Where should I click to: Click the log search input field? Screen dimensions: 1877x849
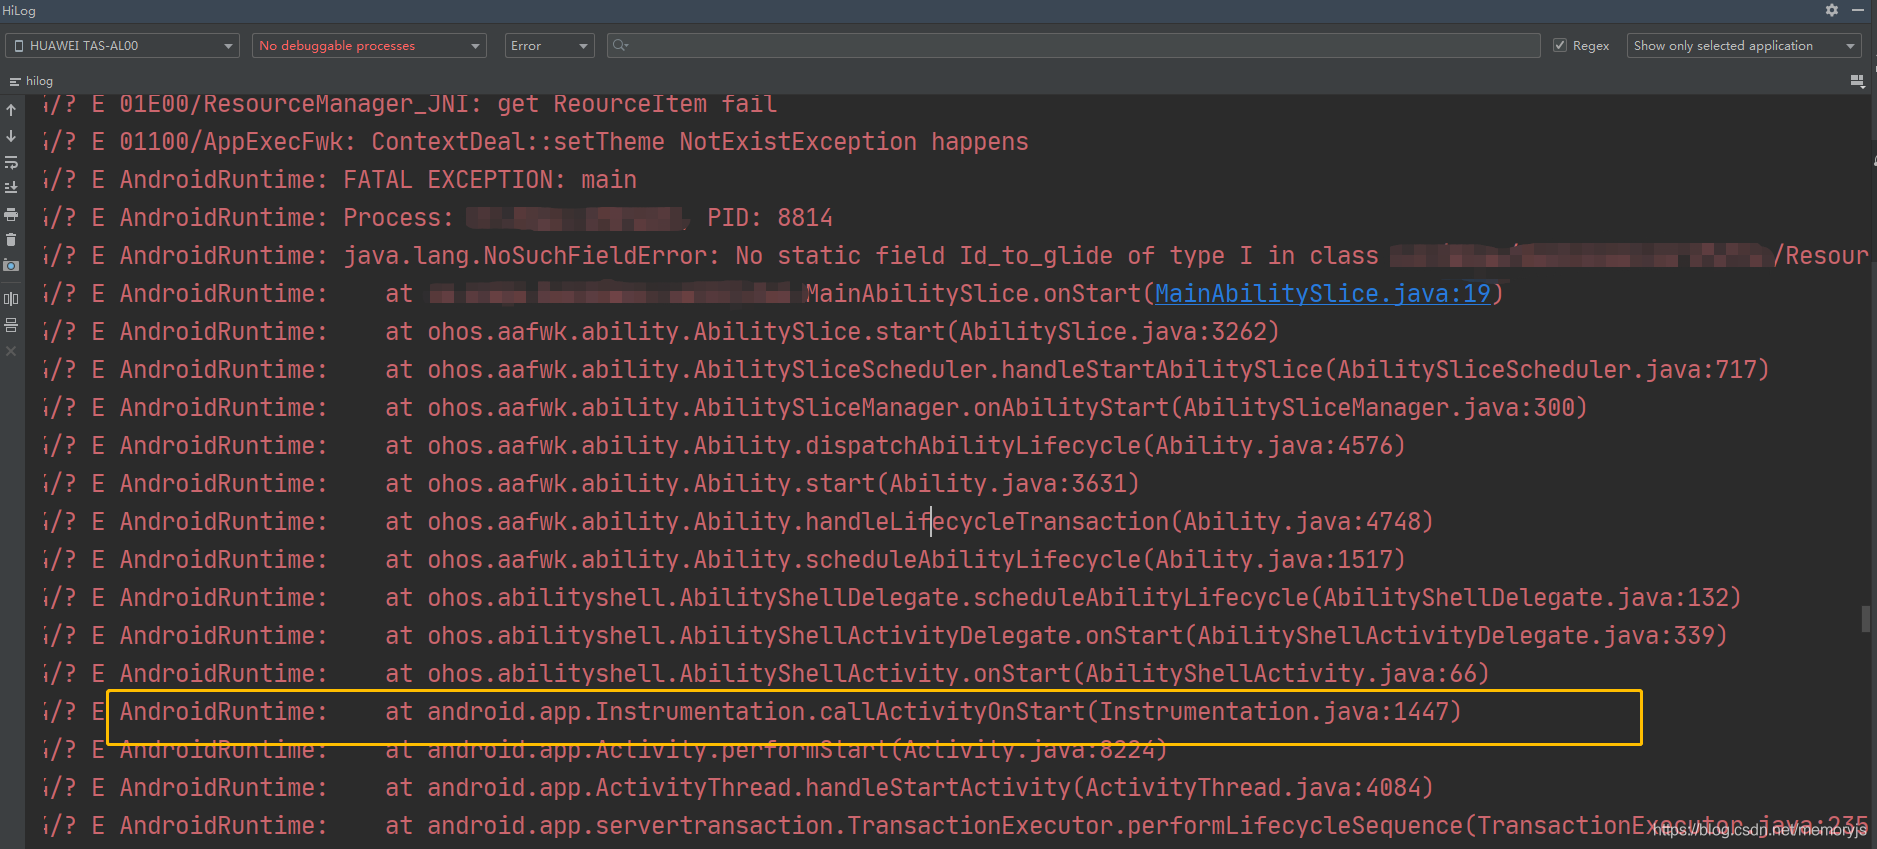click(x=1073, y=46)
